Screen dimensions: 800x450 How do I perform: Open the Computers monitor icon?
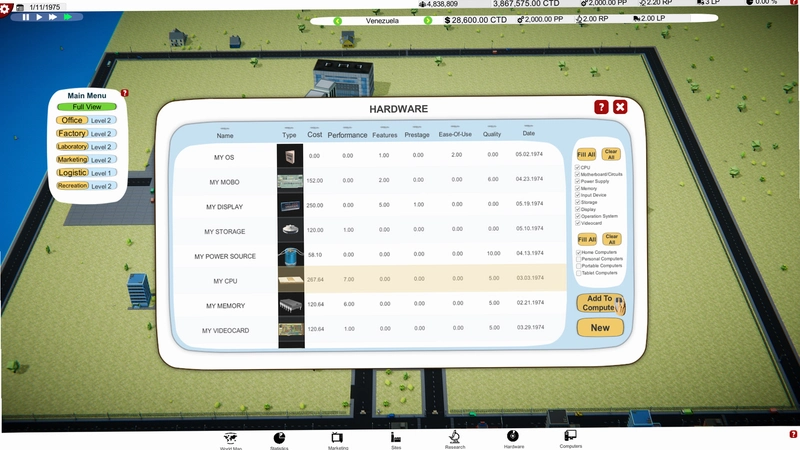570,436
